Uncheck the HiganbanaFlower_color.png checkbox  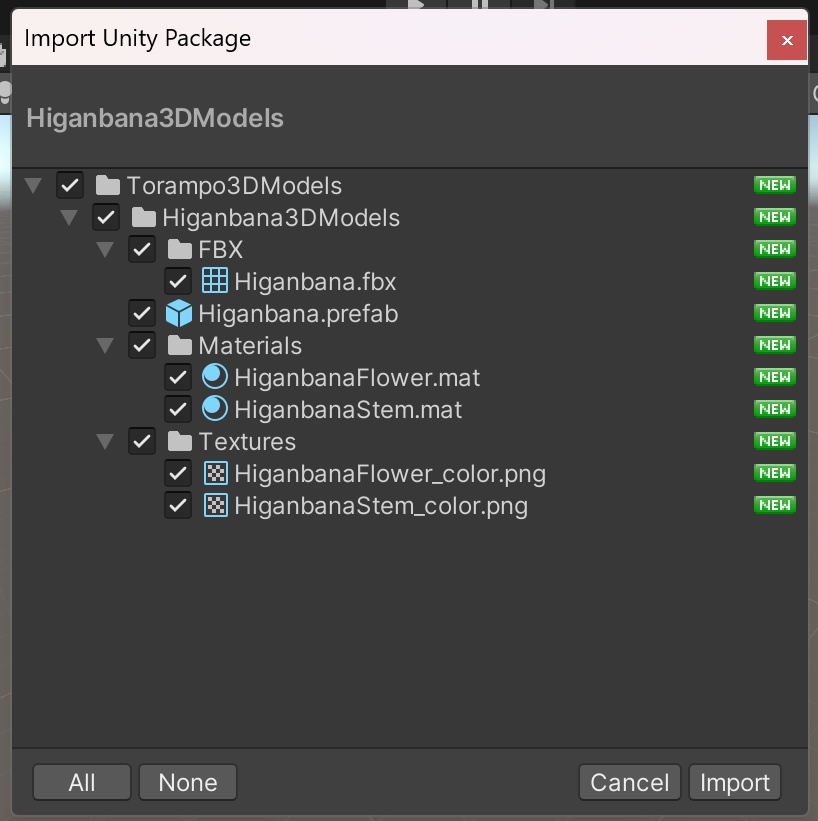click(x=178, y=473)
